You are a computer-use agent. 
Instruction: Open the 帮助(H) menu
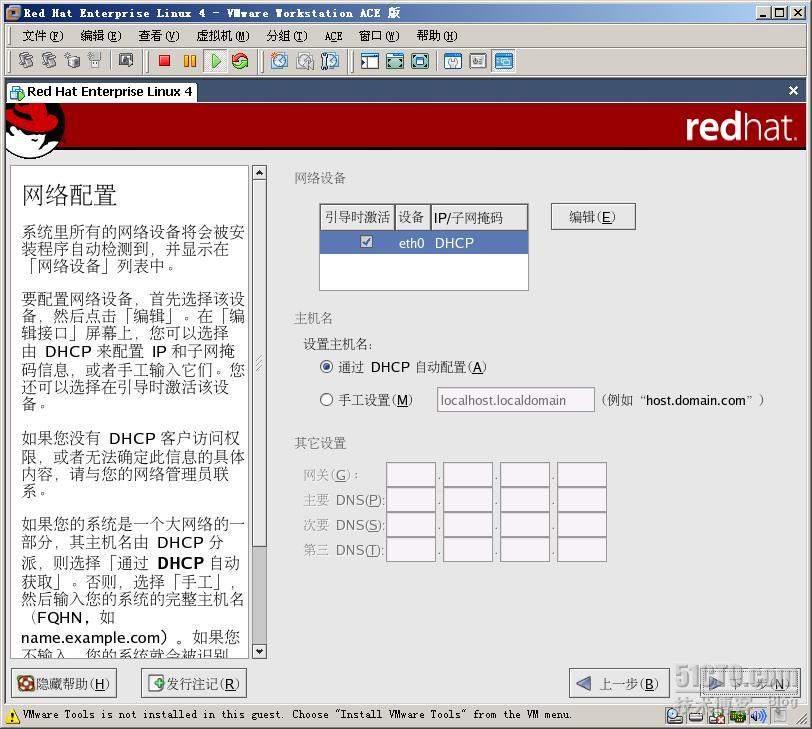click(437, 36)
